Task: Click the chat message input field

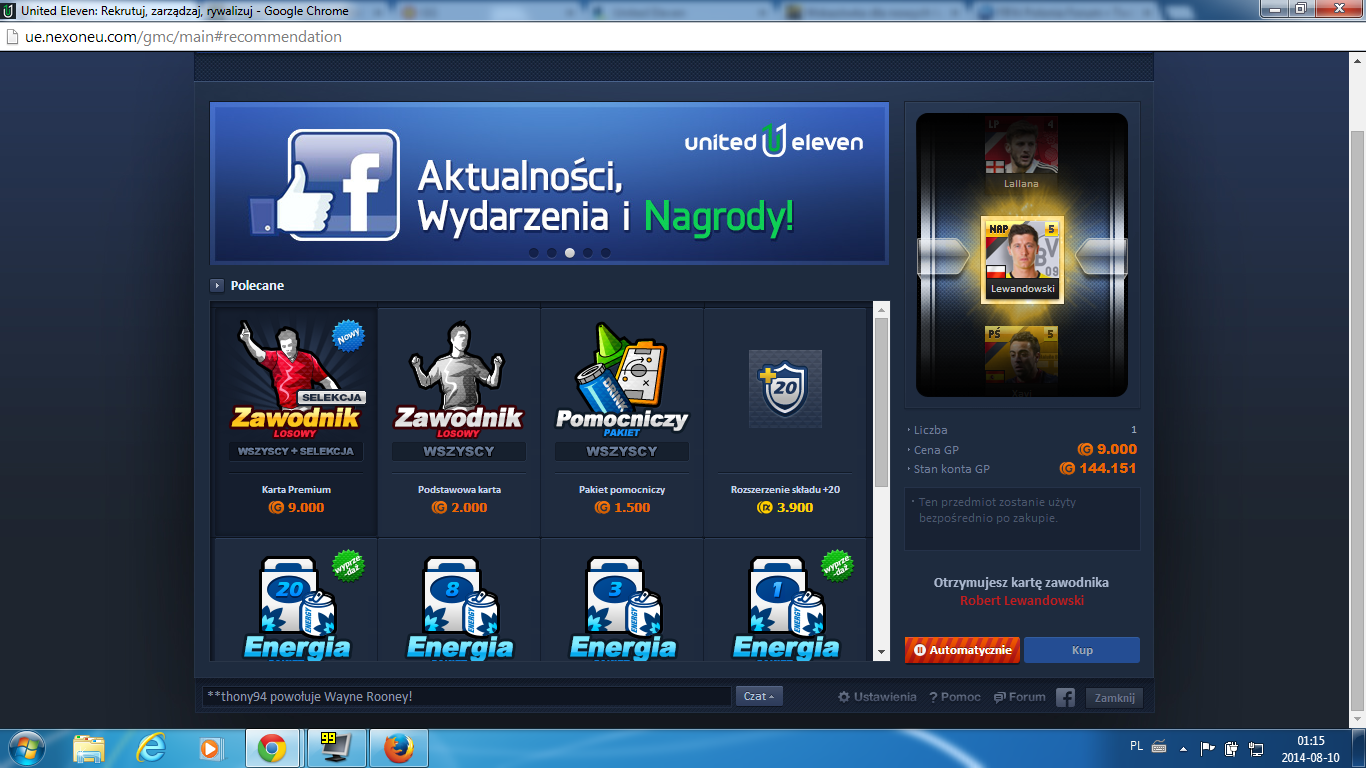Action: tap(466, 696)
